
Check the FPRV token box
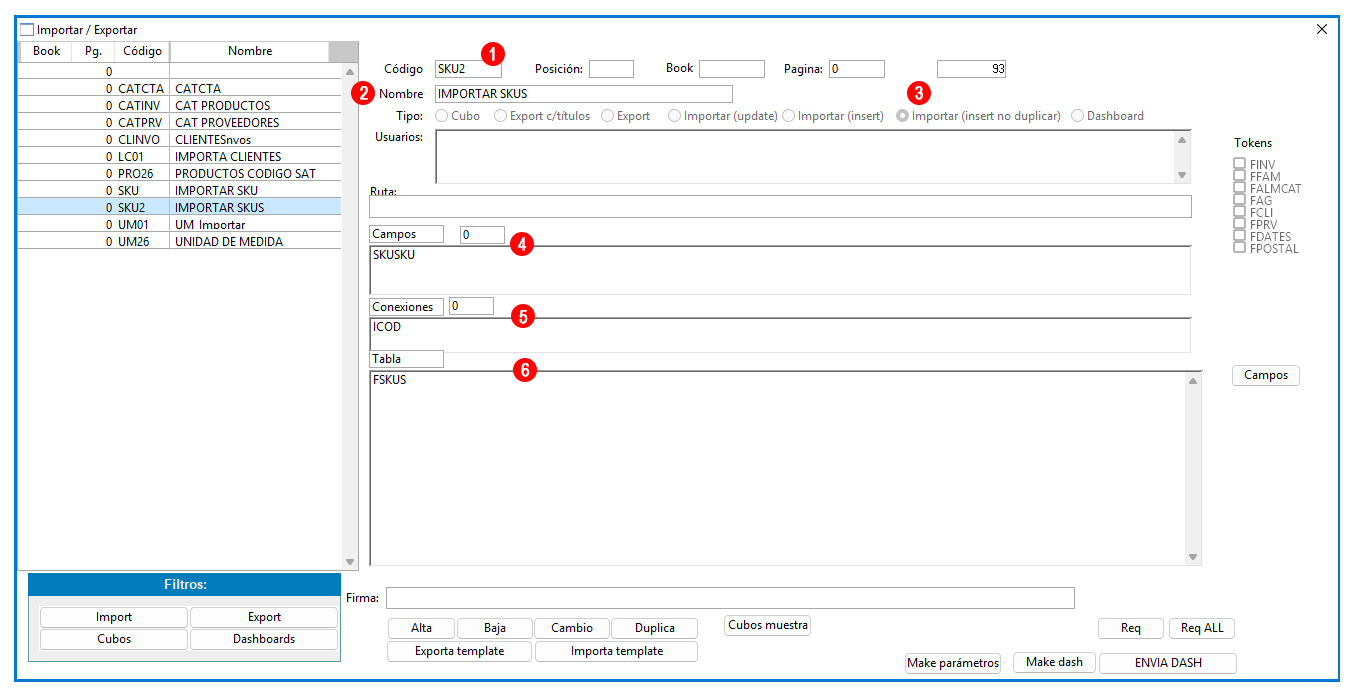click(1240, 224)
